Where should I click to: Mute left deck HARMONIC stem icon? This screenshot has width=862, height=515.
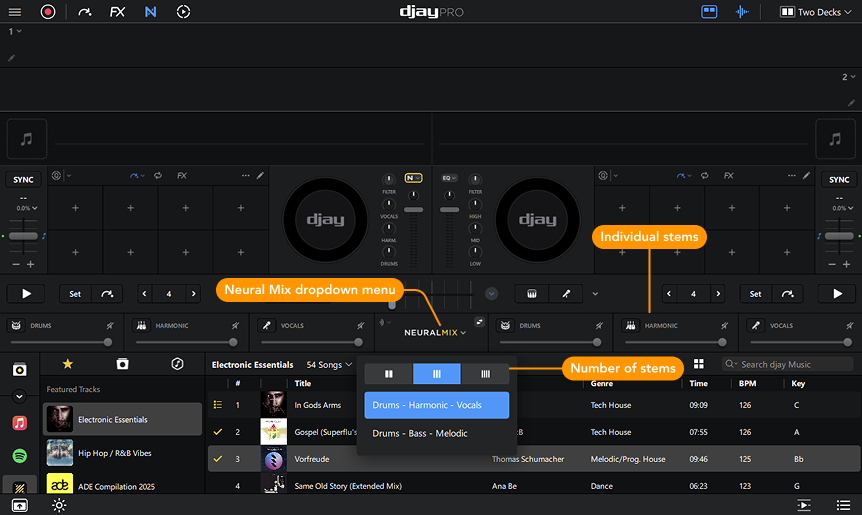coord(235,326)
